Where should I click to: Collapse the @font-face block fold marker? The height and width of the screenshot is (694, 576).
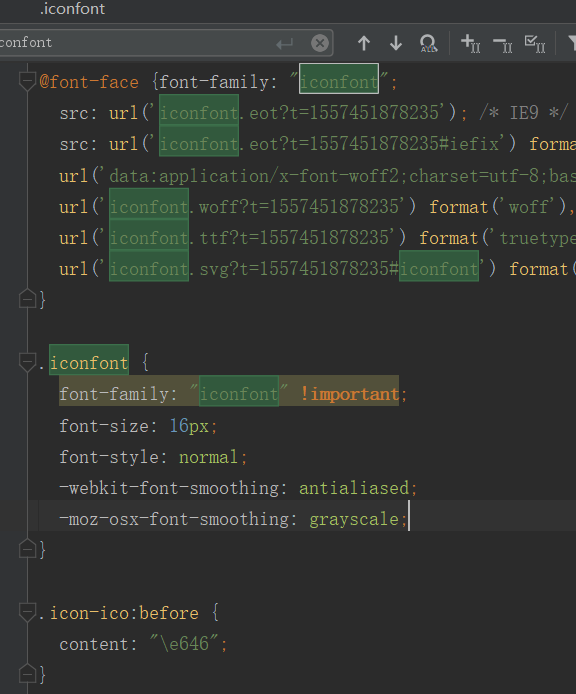pos(27,81)
